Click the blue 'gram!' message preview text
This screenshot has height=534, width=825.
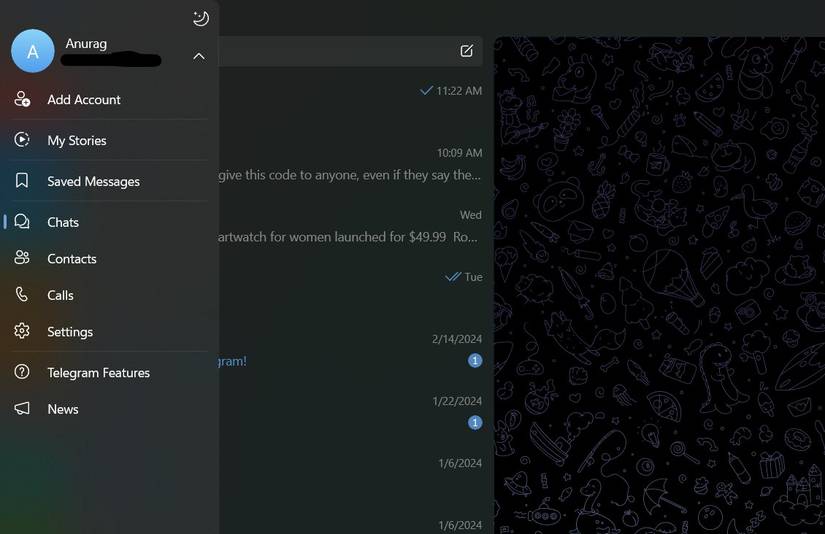pyautogui.click(x=233, y=361)
